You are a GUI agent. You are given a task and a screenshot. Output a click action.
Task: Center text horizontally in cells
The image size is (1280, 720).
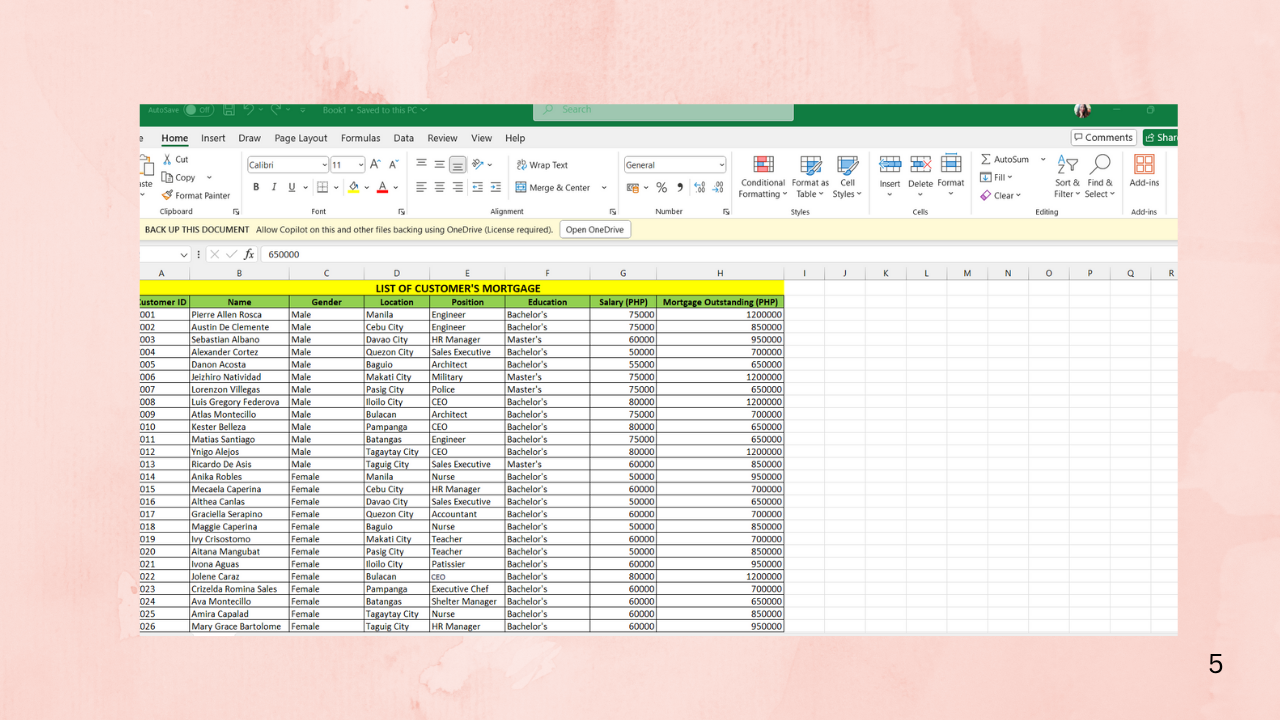[x=440, y=187]
